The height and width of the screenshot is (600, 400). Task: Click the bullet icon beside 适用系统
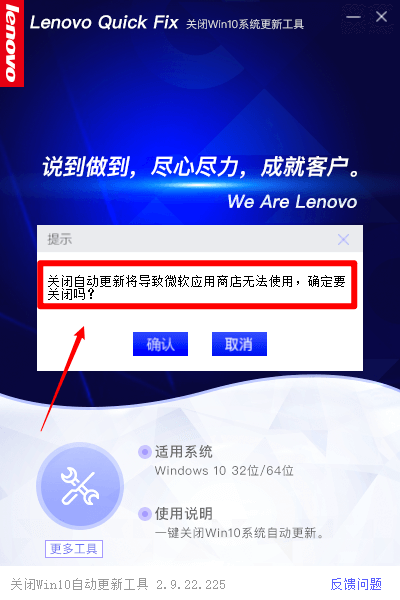[x=145, y=452]
